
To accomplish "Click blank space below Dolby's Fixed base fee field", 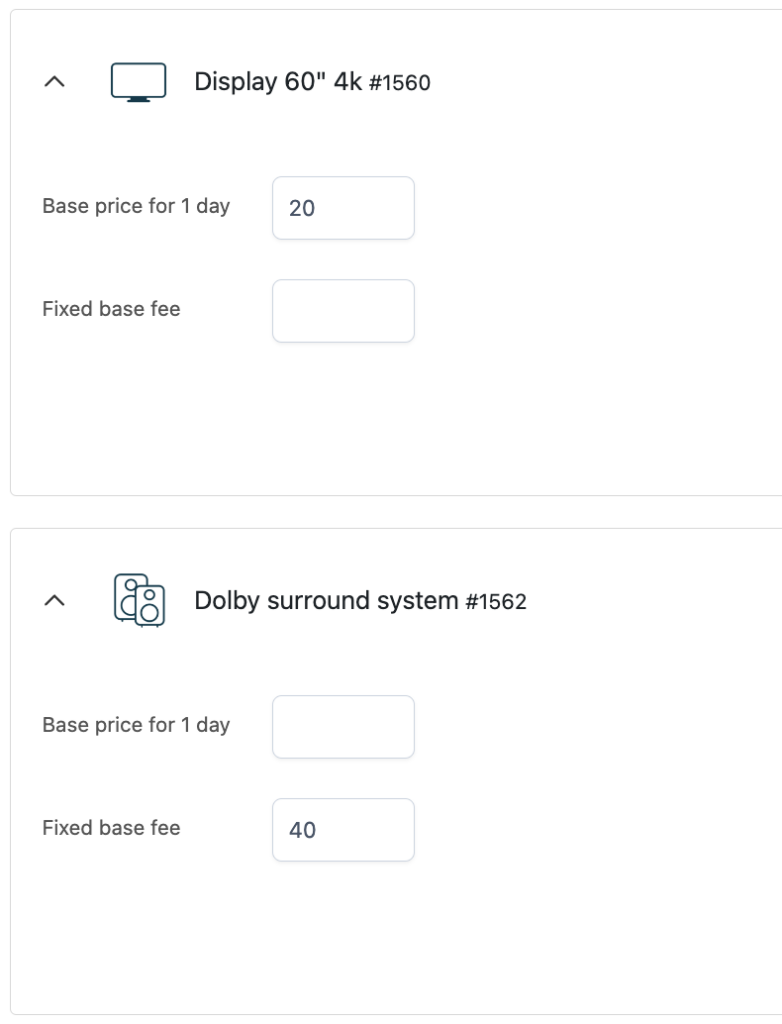I will click(x=343, y=937).
